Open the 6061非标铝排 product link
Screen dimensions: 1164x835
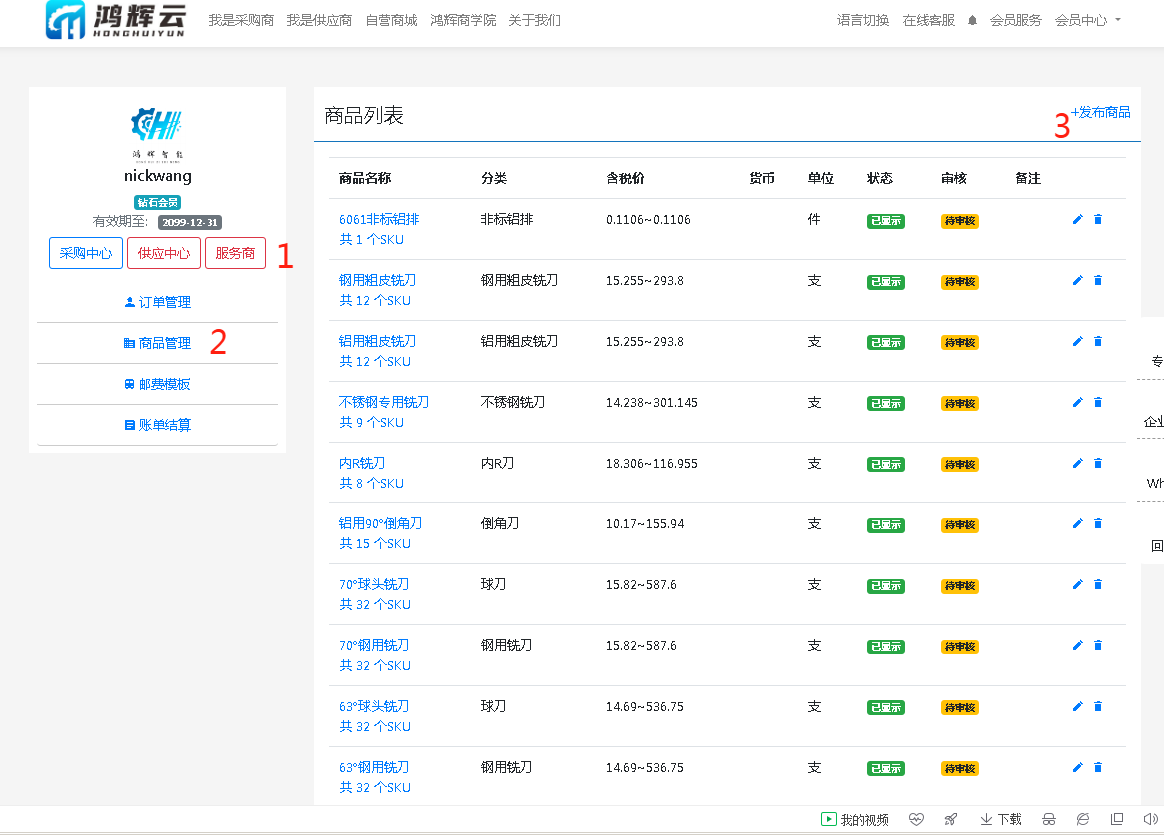click(x=379, y=219)
